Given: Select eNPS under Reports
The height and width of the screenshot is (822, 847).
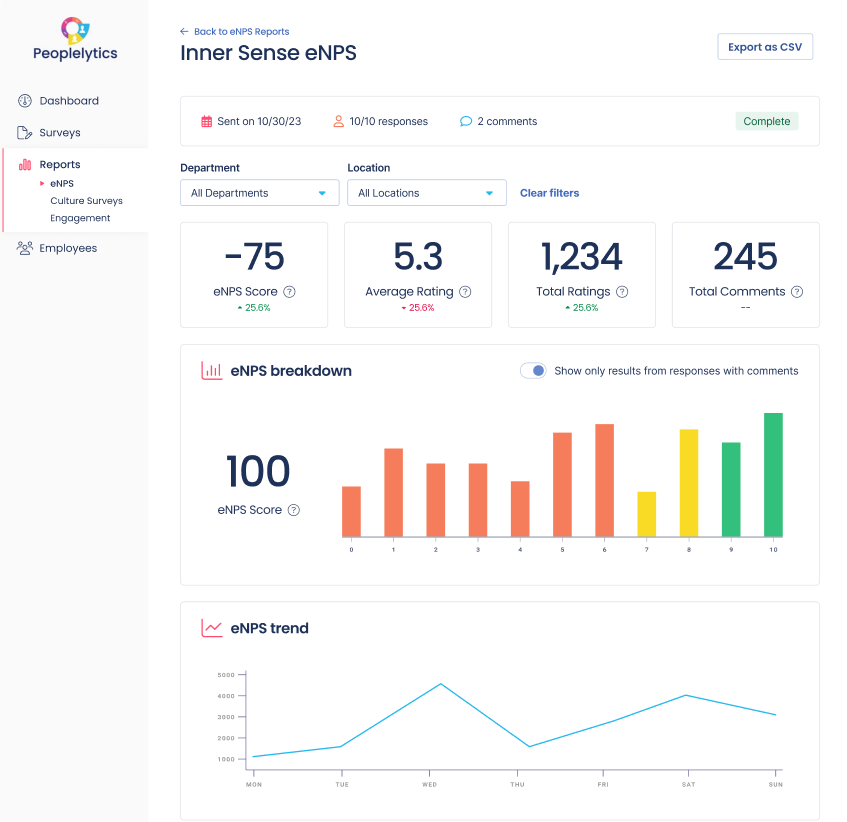Looking at the screenshot, I should tap(62, 184).
